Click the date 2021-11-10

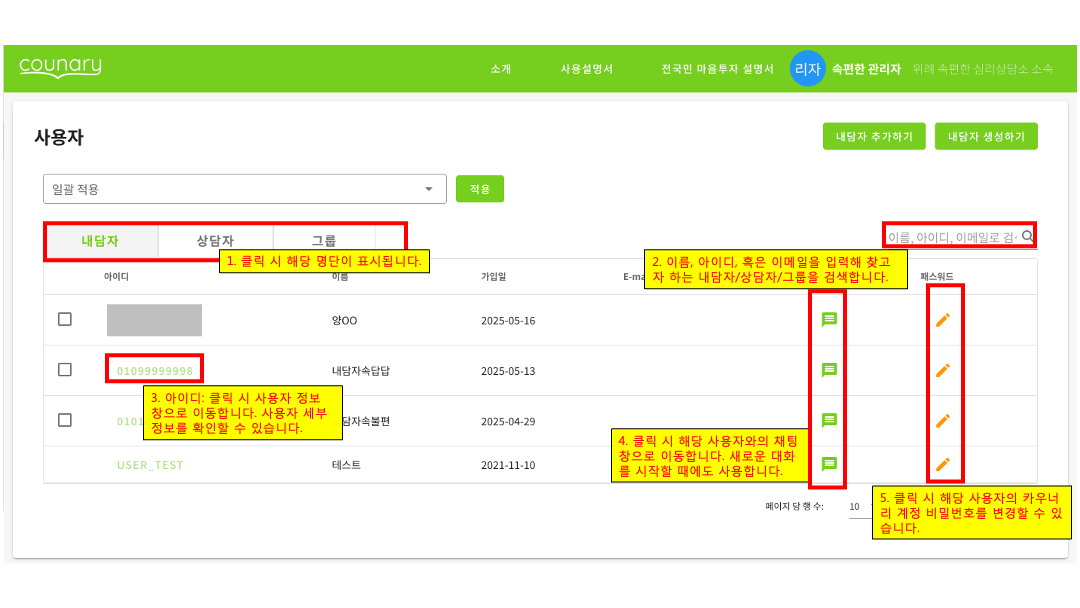pos(508,465)
